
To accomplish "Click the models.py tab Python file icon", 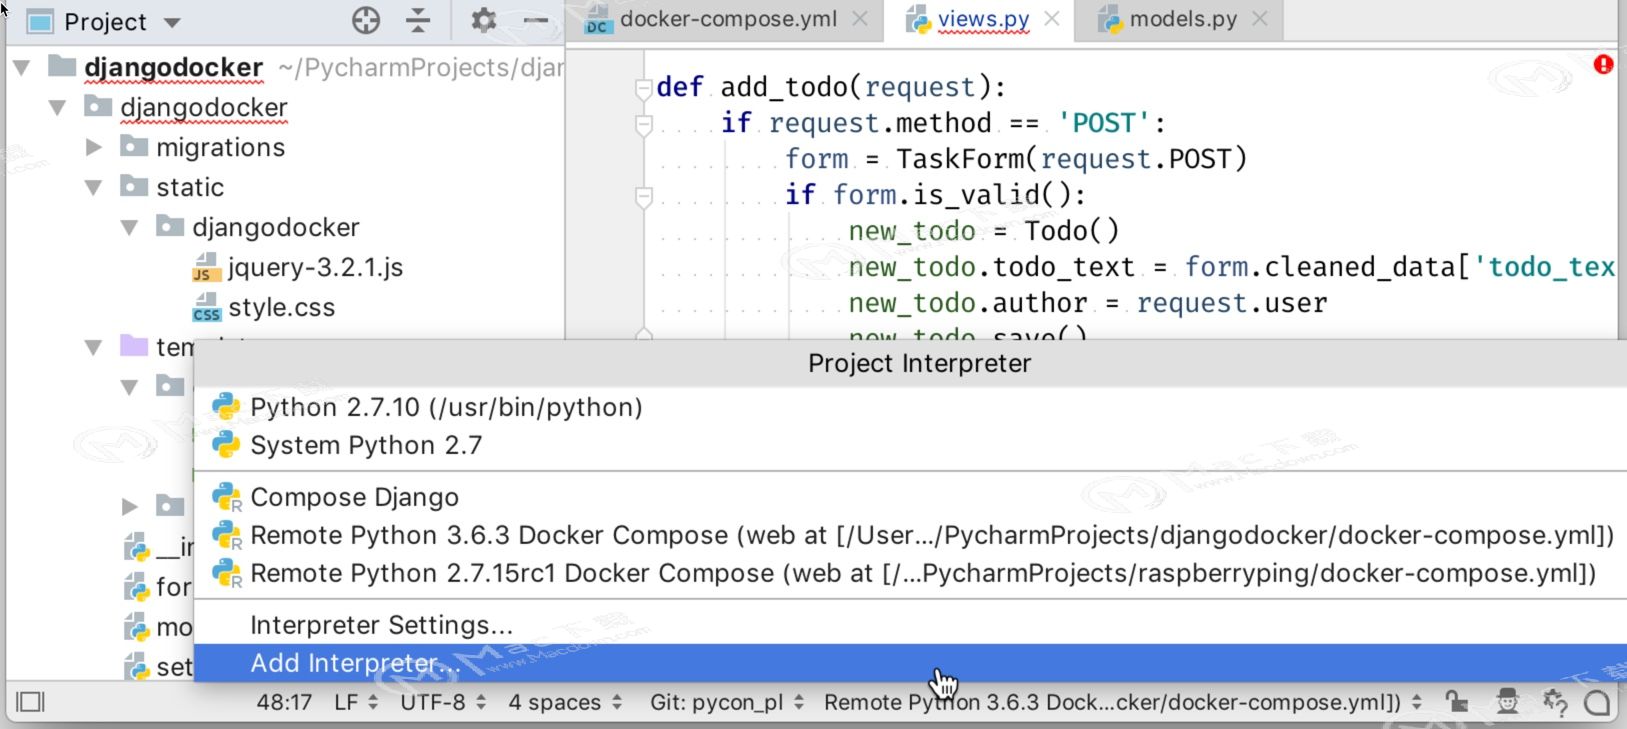I will coord(1109,20).
